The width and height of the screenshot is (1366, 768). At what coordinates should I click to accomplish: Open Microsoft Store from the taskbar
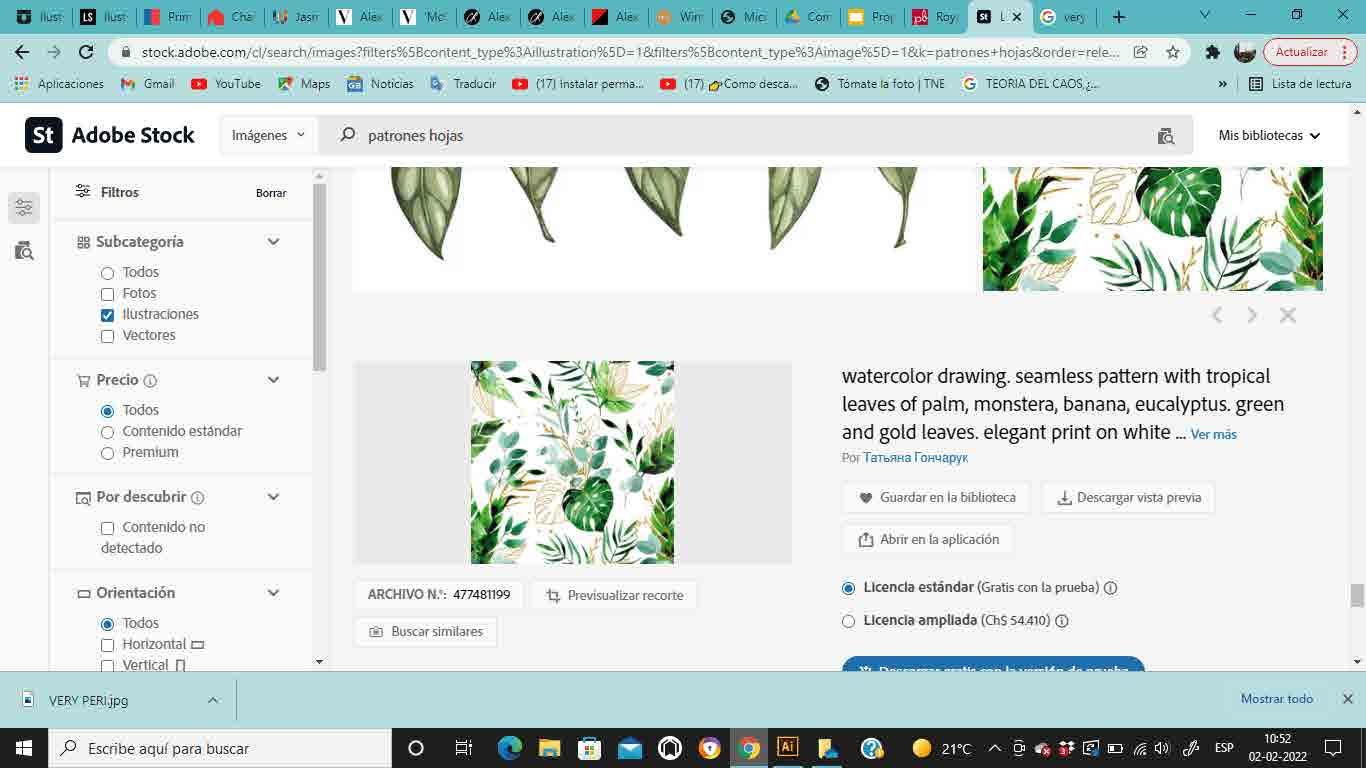coord(589,748)
